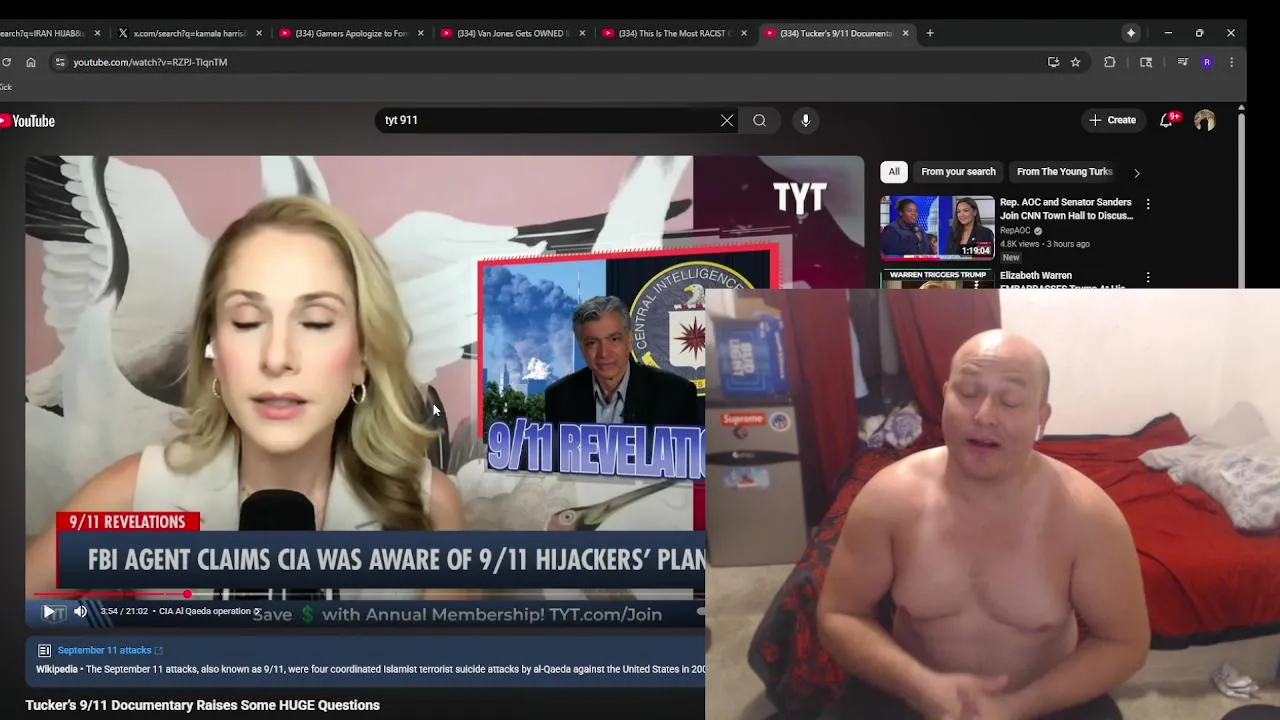Bookmark this page with the star icon

tap(1076, 62)
